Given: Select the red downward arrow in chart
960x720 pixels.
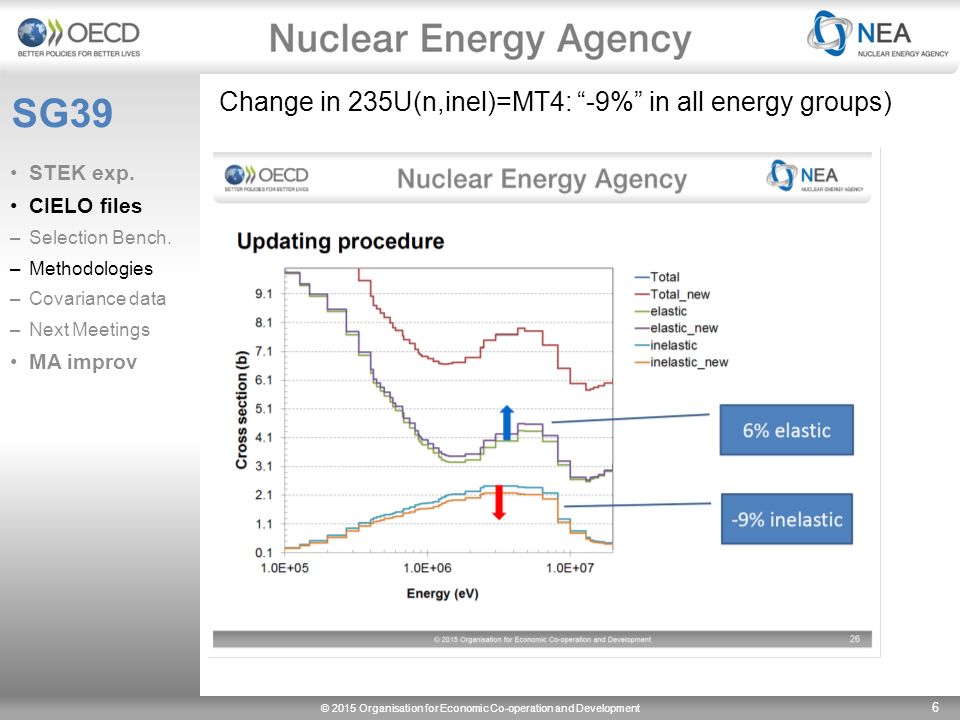Looking at the screenshot, I should (x=499, y=502).
